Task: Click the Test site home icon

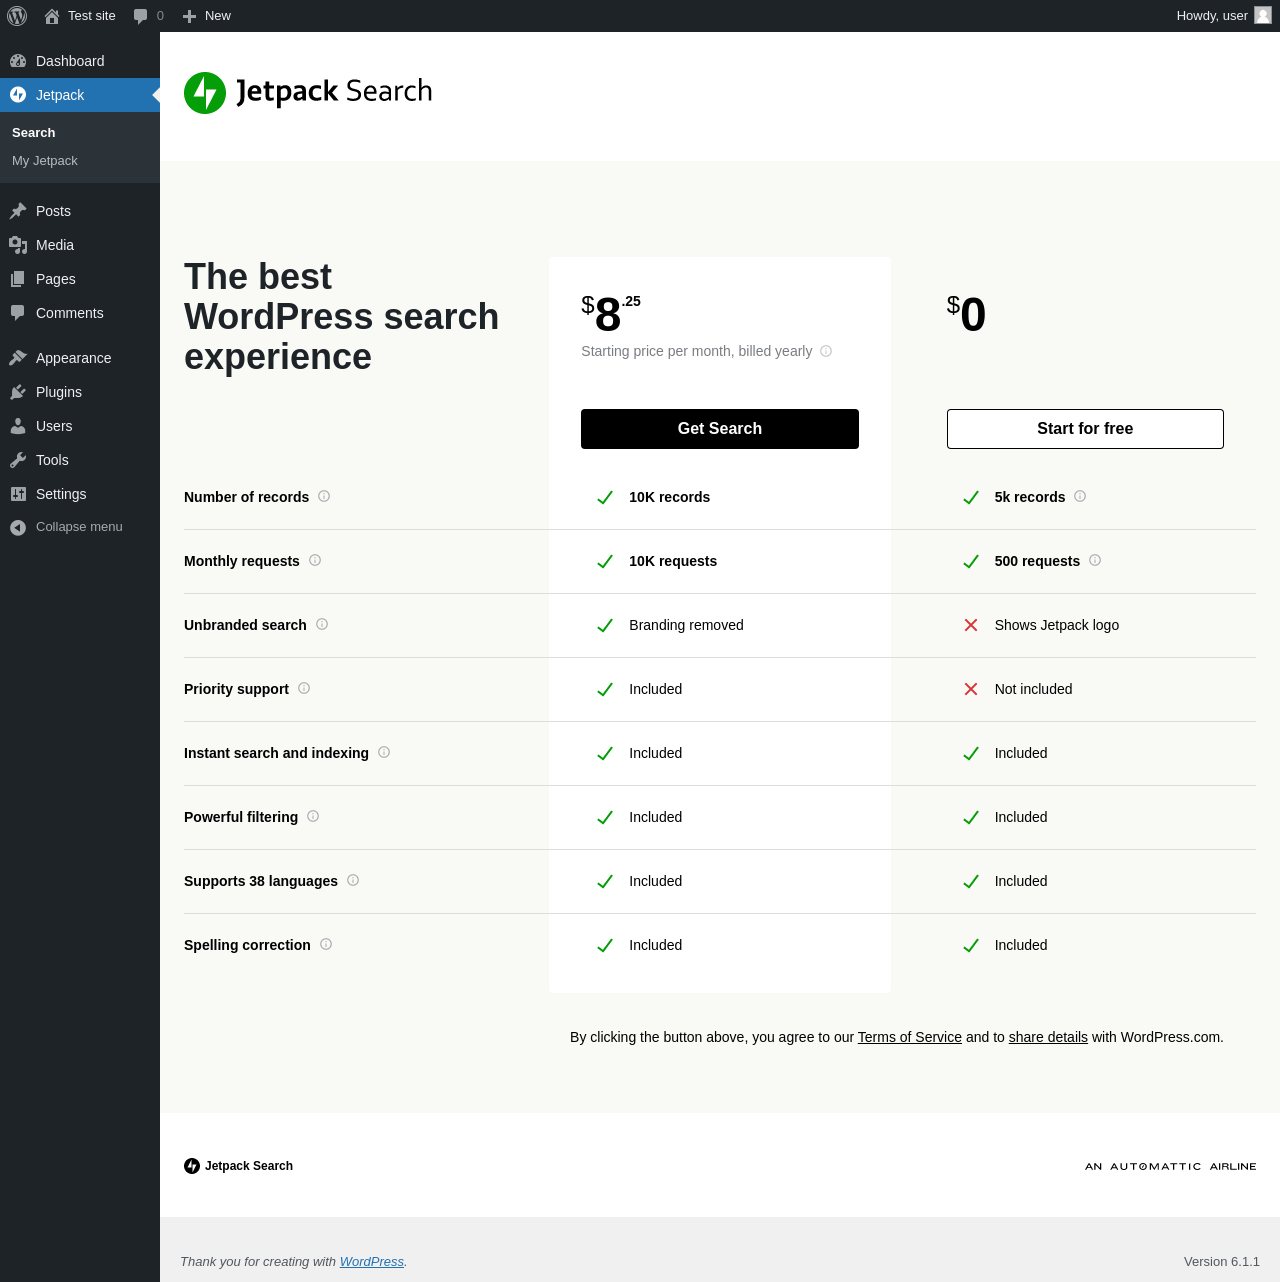Action: tap(52, 16)
